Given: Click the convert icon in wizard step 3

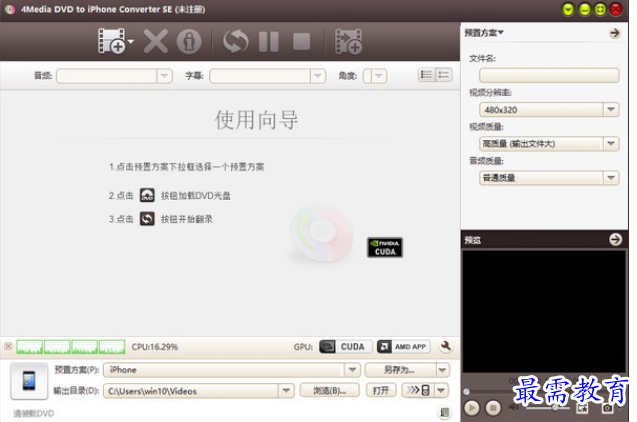Looking at the screenshot, I should pyautogui.click(x=147, y=219).
